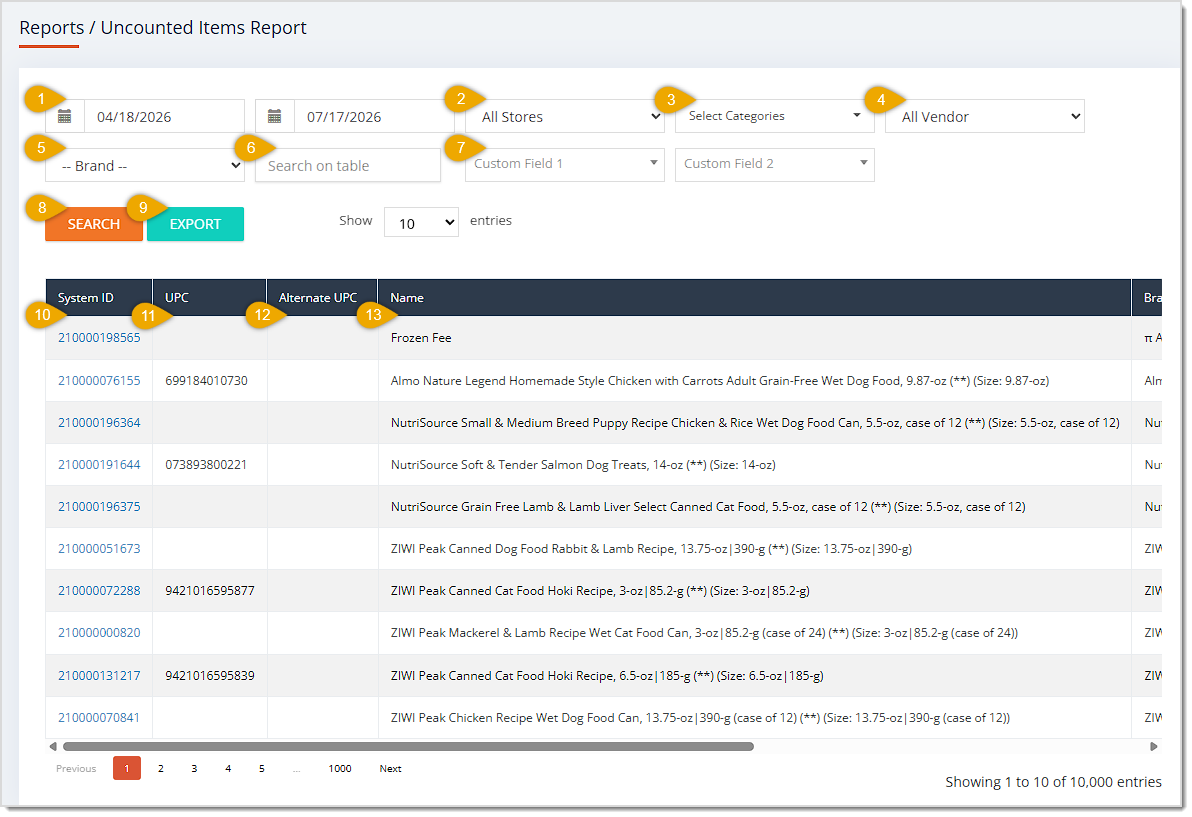Sort by UPC column header
The image size is (1192, 817).
point(210,297)
